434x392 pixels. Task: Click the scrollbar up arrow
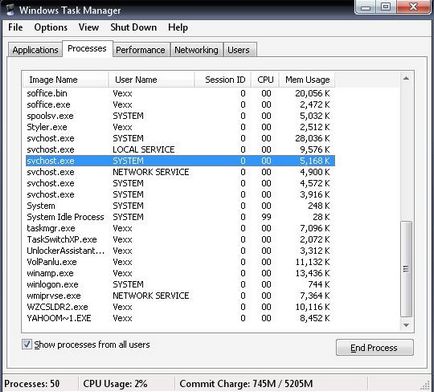pos(406,79)
